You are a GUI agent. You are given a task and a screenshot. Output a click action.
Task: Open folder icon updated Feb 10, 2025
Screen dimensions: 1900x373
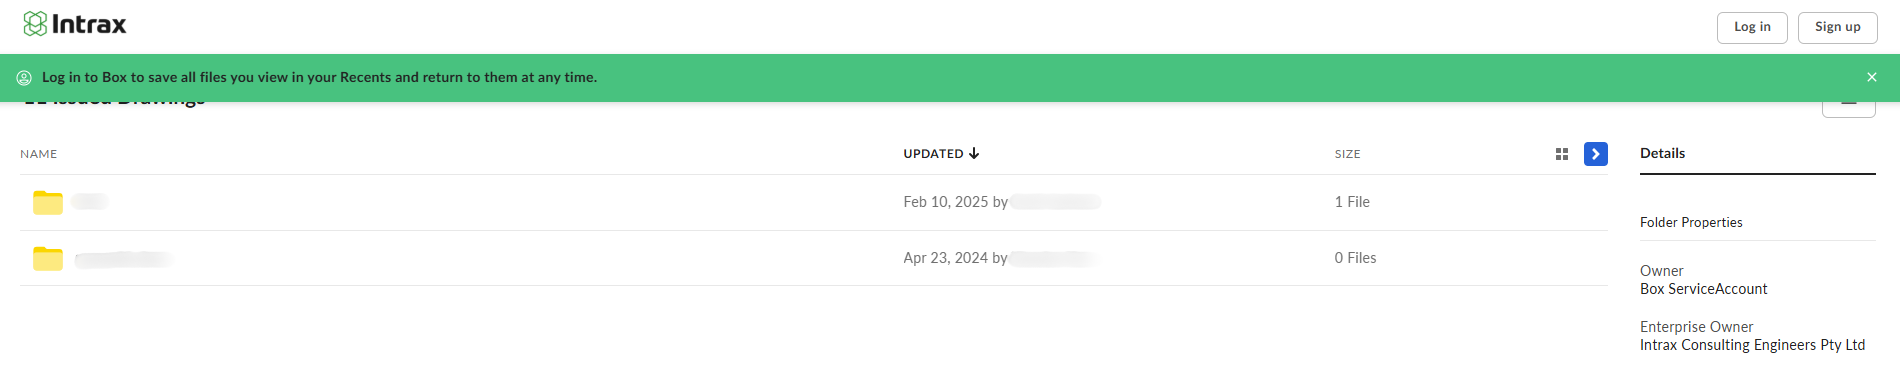coord(48,202)
